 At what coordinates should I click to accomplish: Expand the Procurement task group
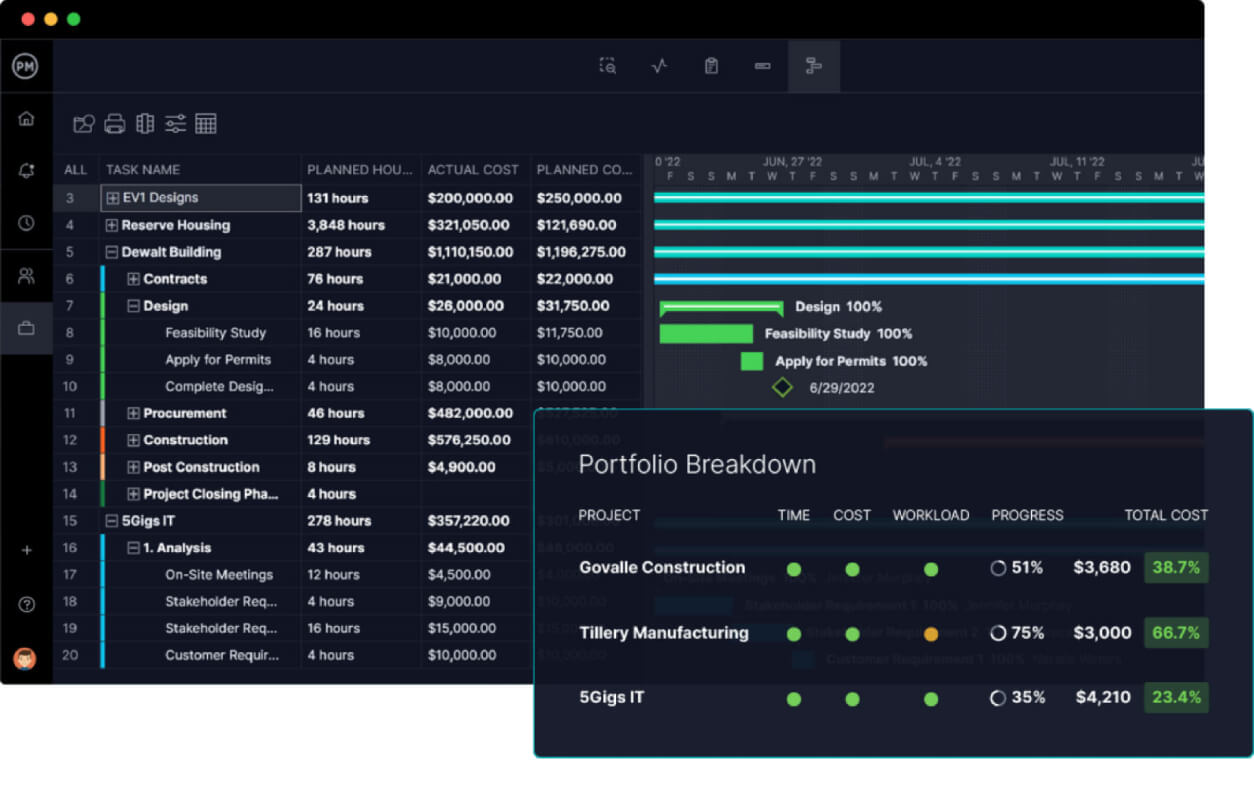(x=134, y=413)
